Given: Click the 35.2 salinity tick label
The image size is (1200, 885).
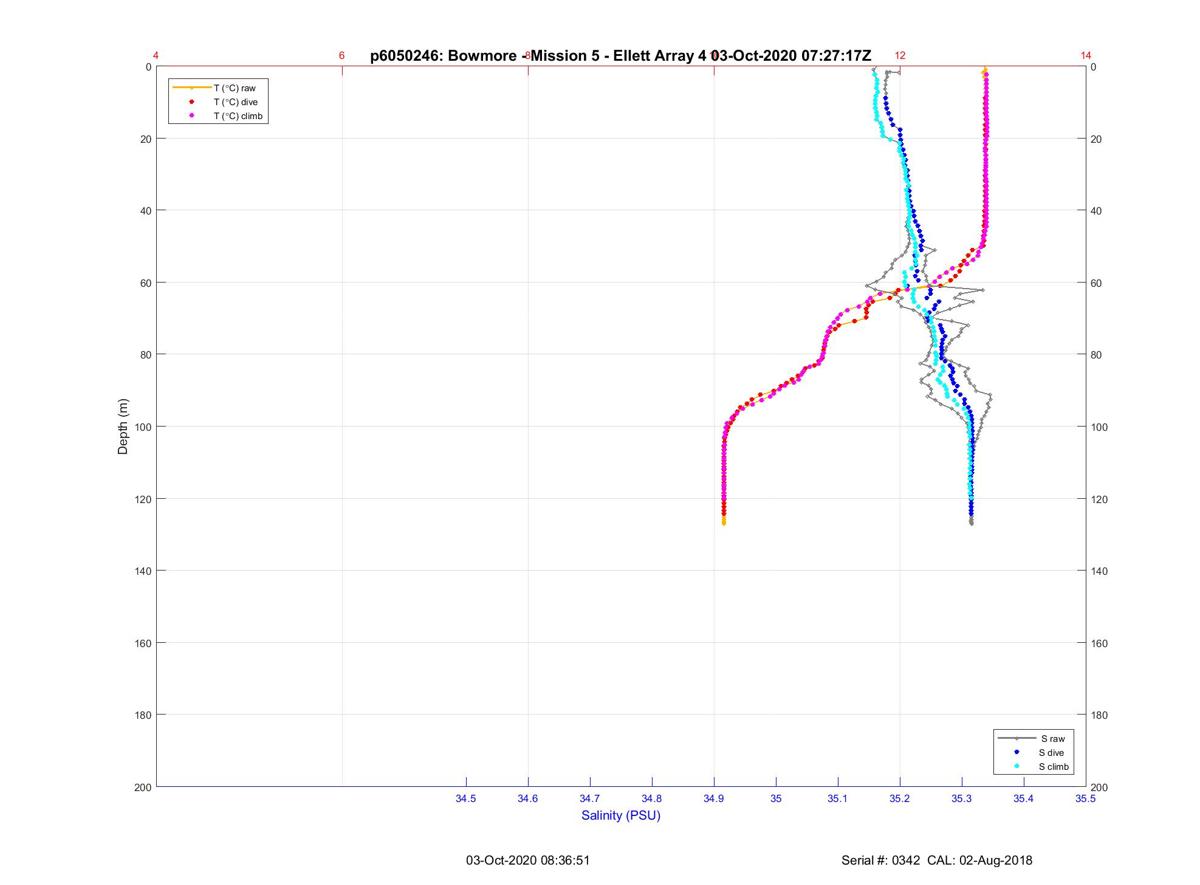Looking at the screenshot, I should pyautogui.click(x=900, y=799).
